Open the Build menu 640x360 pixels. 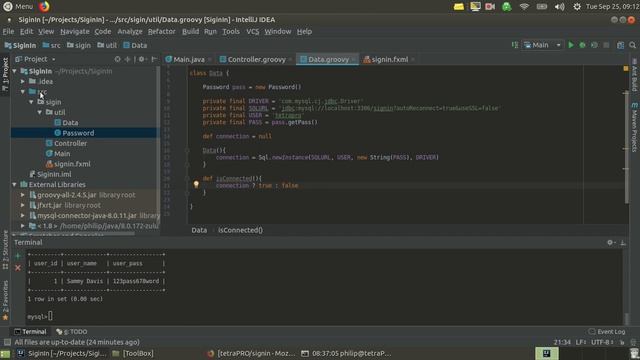pos(190,31)
